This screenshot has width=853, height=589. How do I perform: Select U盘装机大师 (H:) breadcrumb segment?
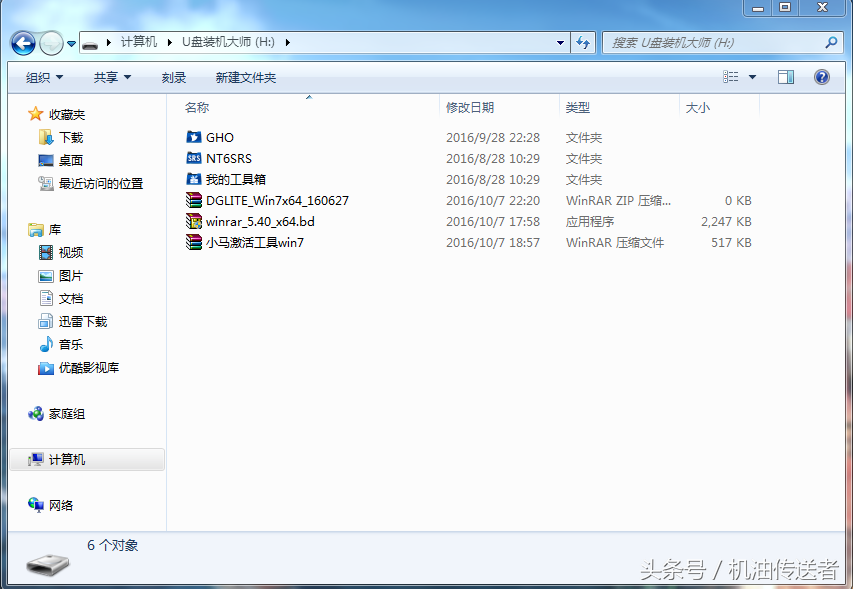tap(228, 42)
